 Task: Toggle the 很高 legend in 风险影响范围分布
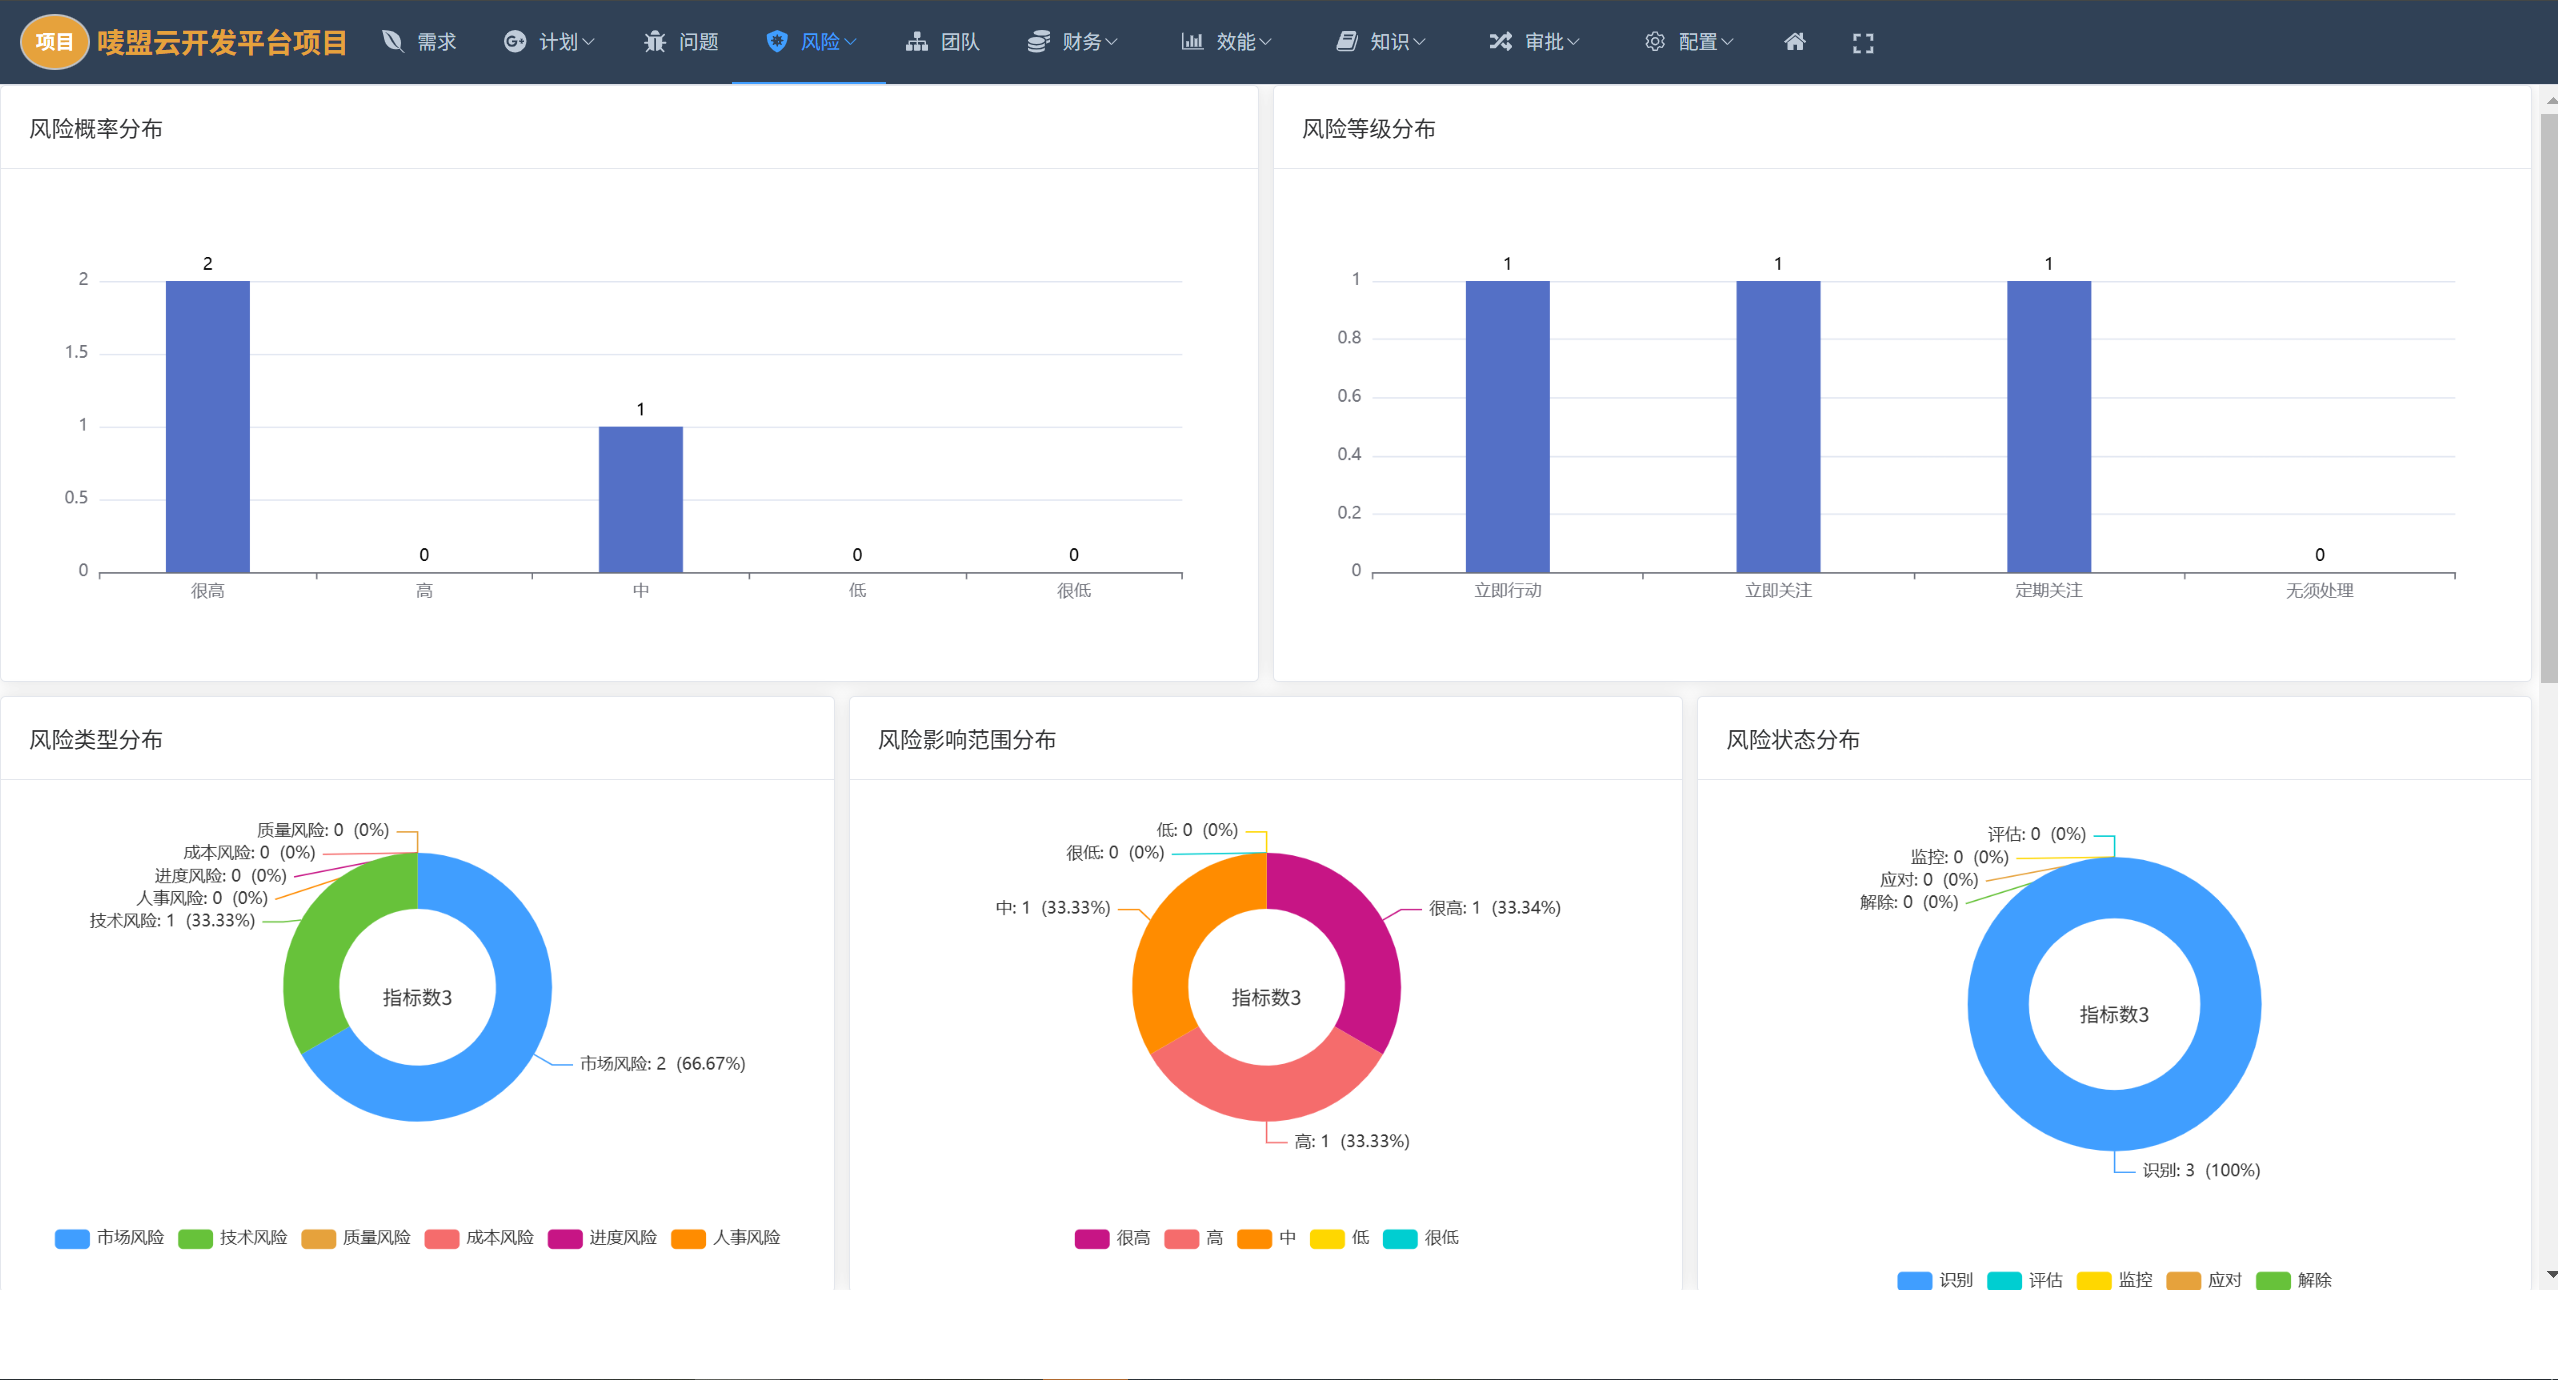tap(1113, 1238)
